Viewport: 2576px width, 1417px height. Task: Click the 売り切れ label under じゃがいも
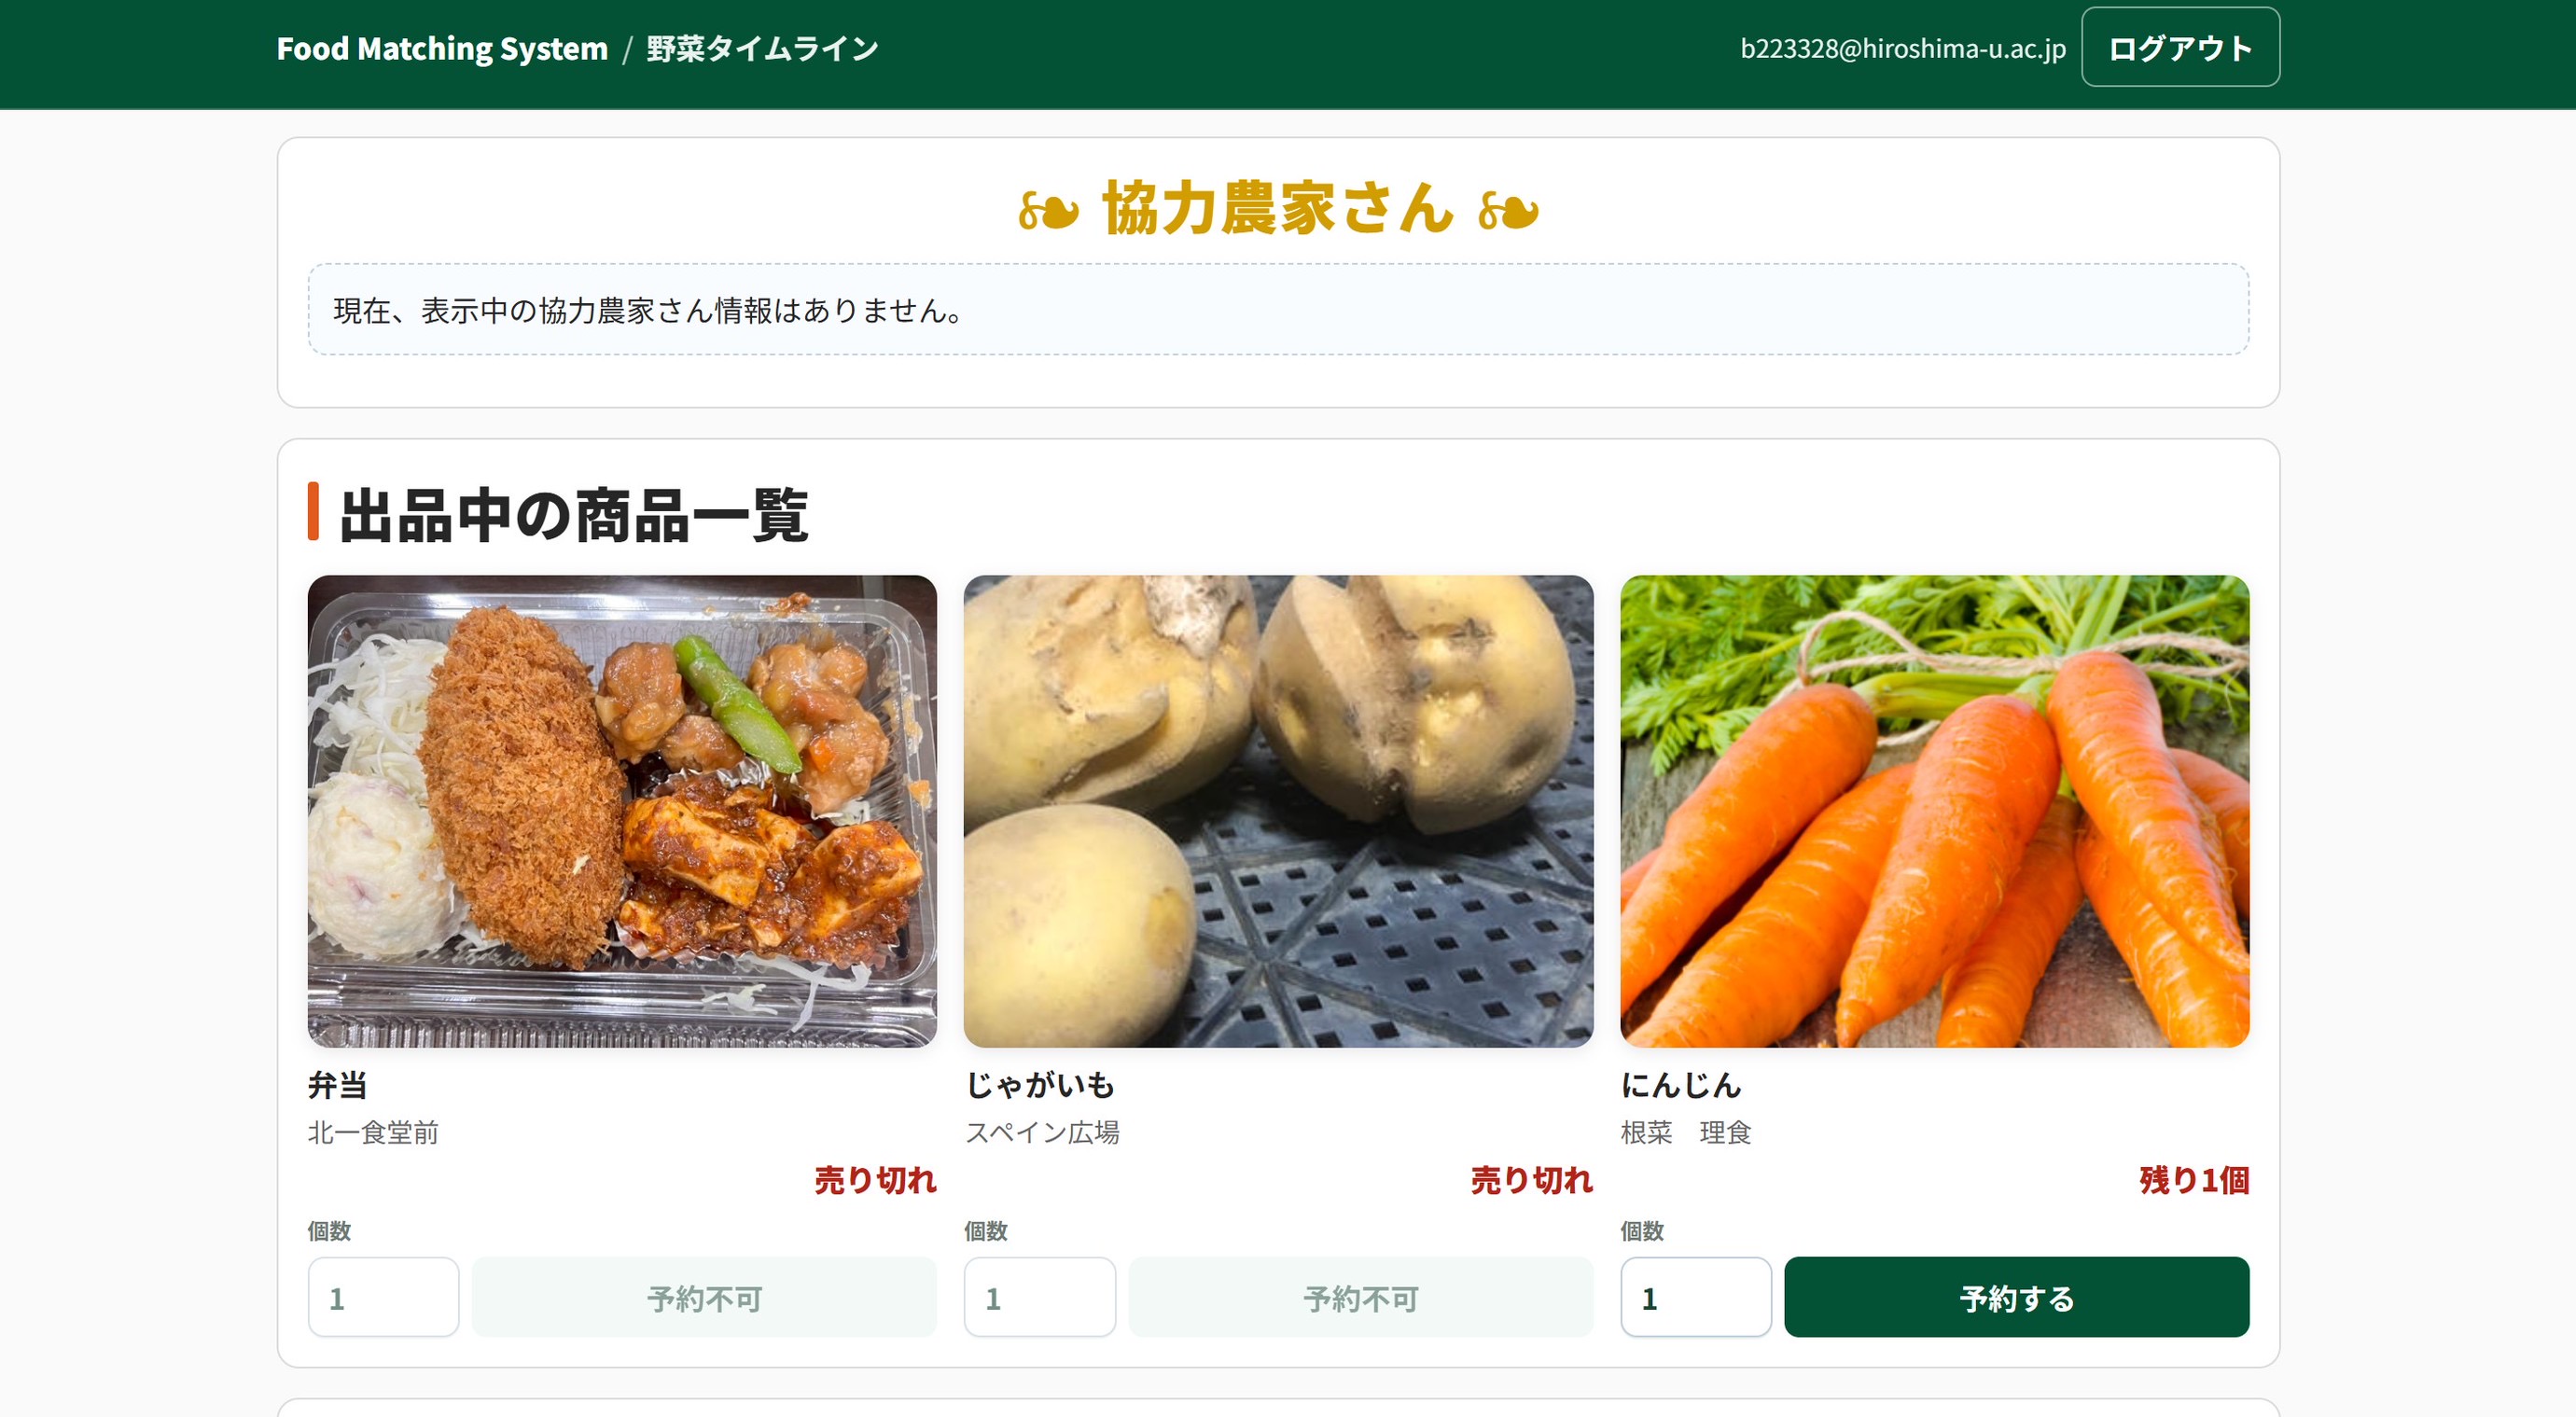point(1530,1181)
